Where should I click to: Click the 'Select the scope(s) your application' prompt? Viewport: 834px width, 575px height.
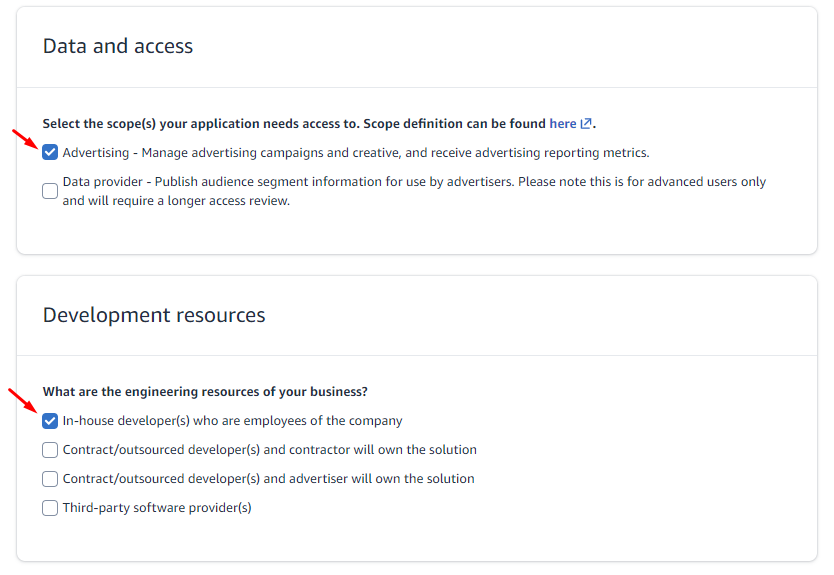point(294,124)
